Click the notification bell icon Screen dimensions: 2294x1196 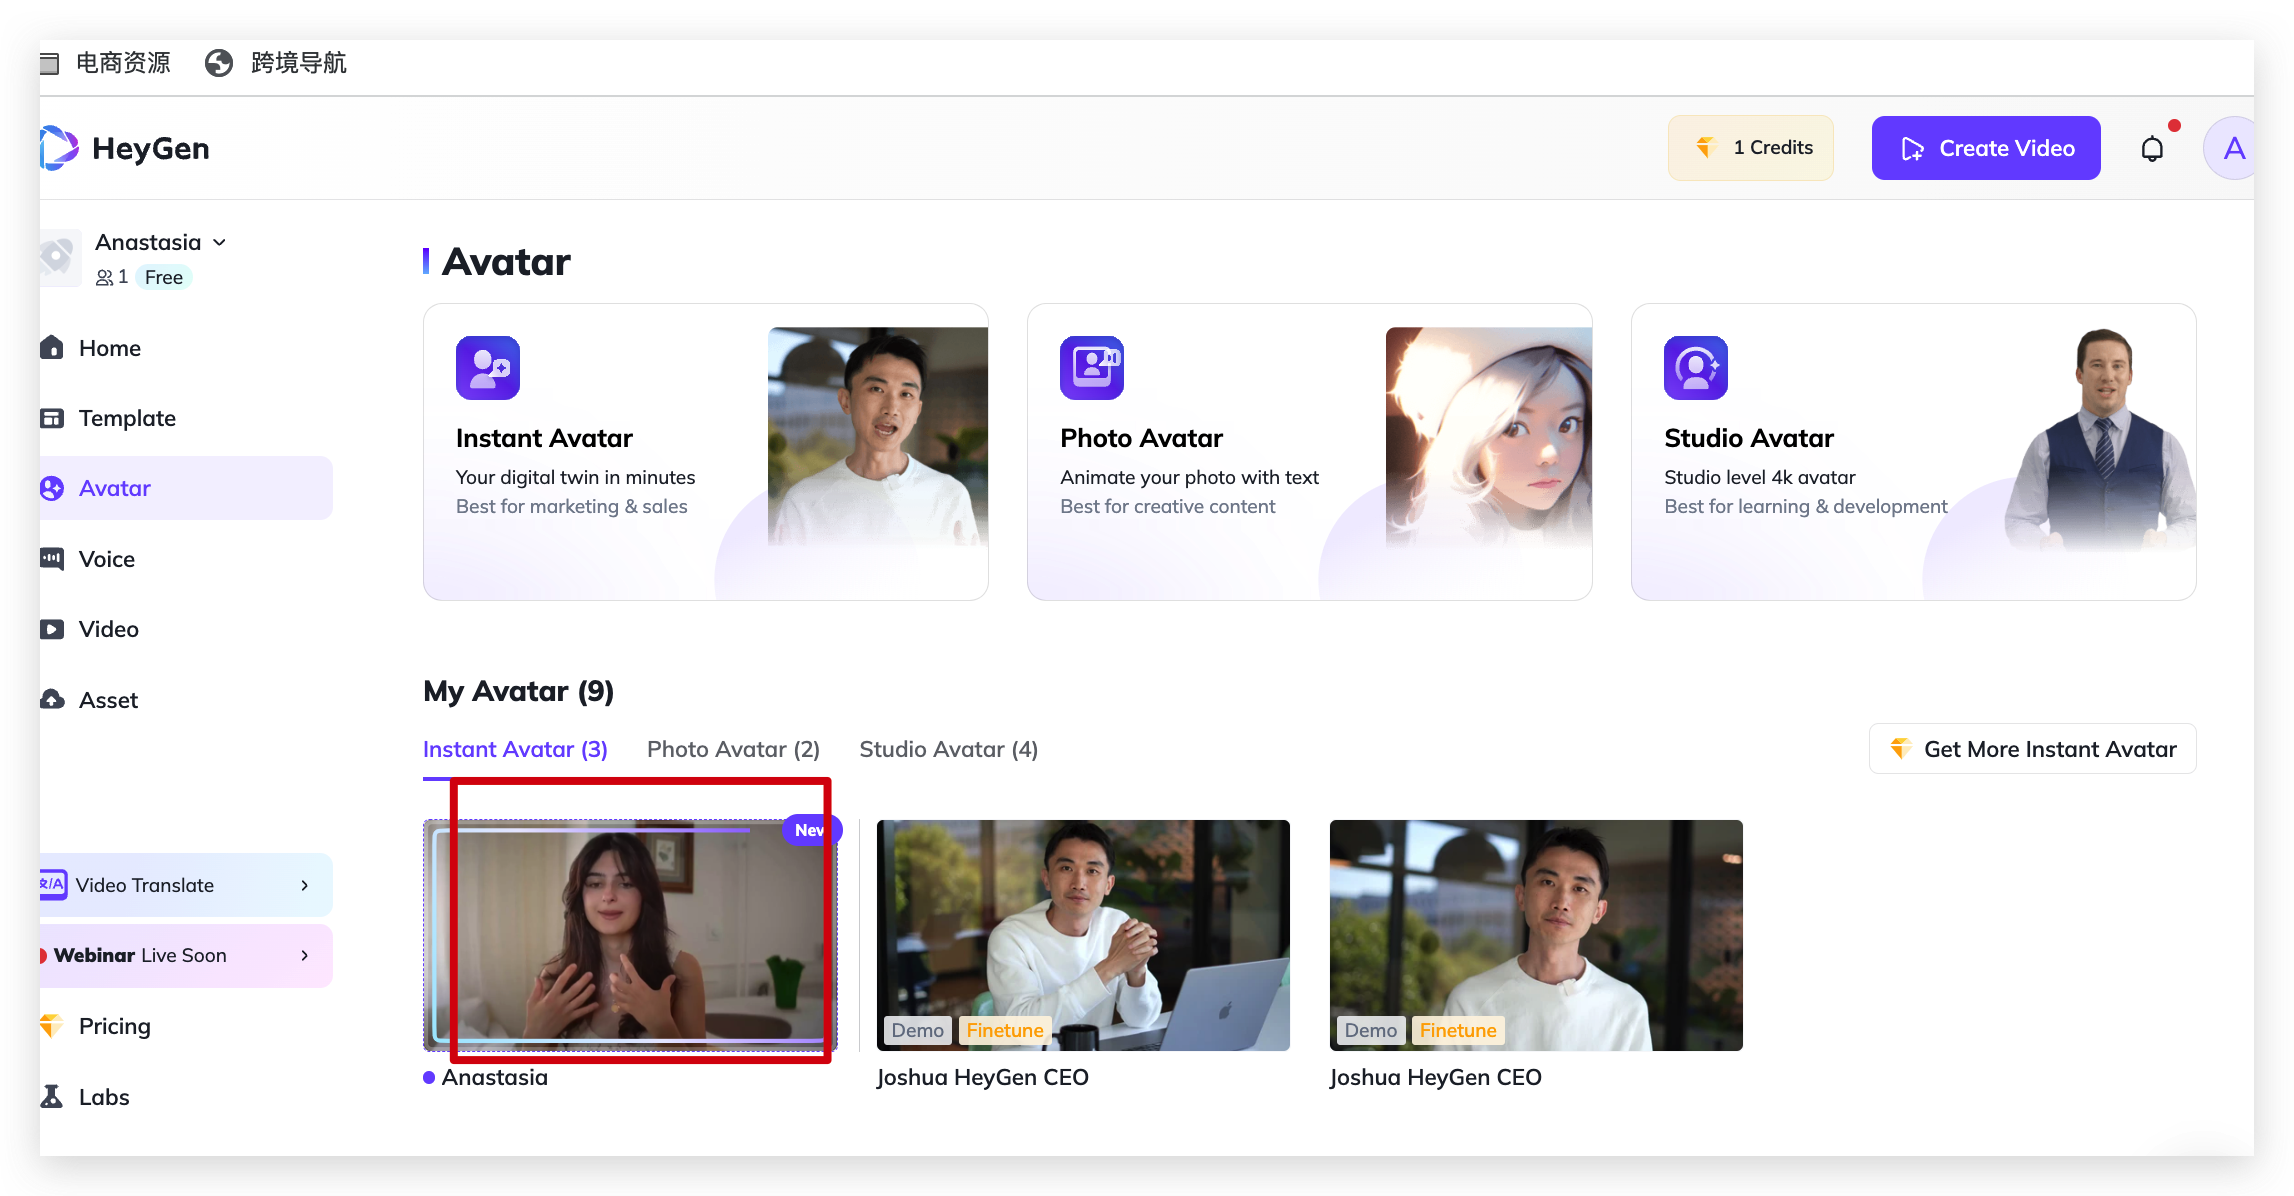2152,149
